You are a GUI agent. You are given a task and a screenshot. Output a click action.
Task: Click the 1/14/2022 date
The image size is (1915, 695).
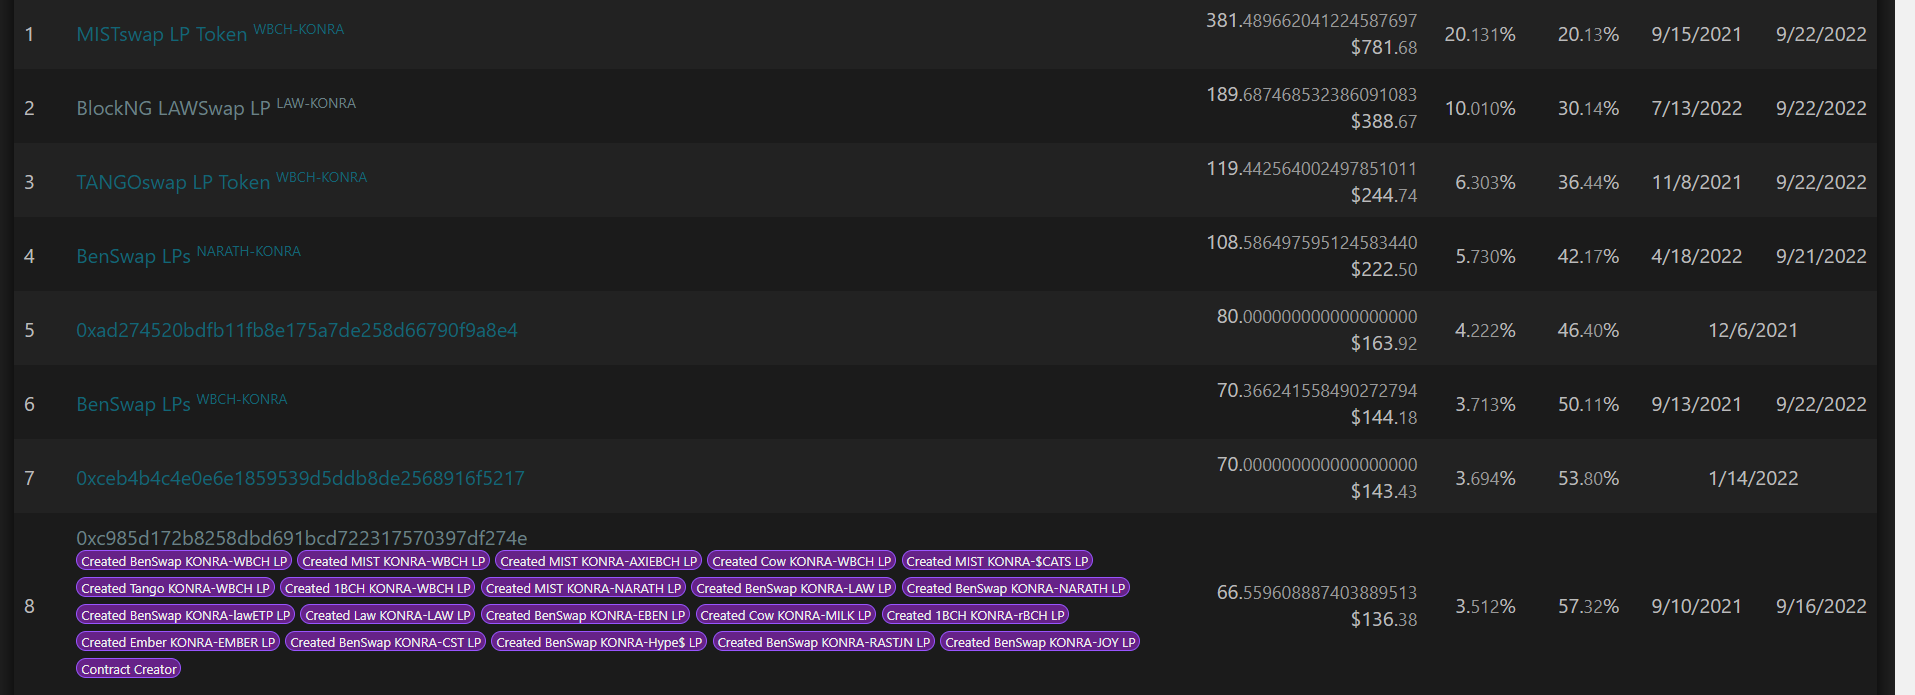[1753, 478]
